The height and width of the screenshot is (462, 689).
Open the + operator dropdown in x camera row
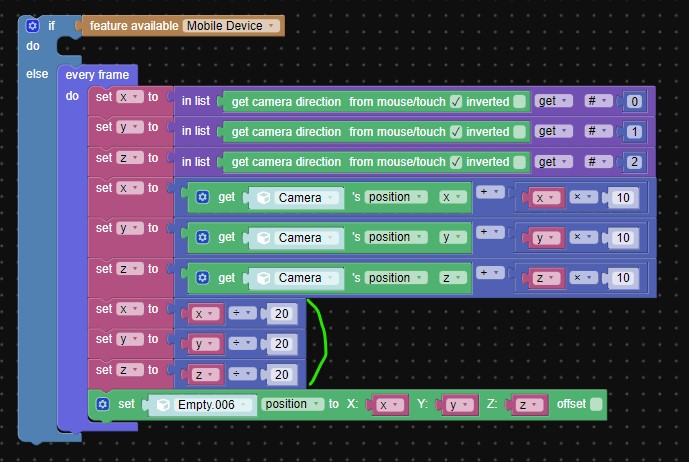pyautogui.click(x=490, y=192)
